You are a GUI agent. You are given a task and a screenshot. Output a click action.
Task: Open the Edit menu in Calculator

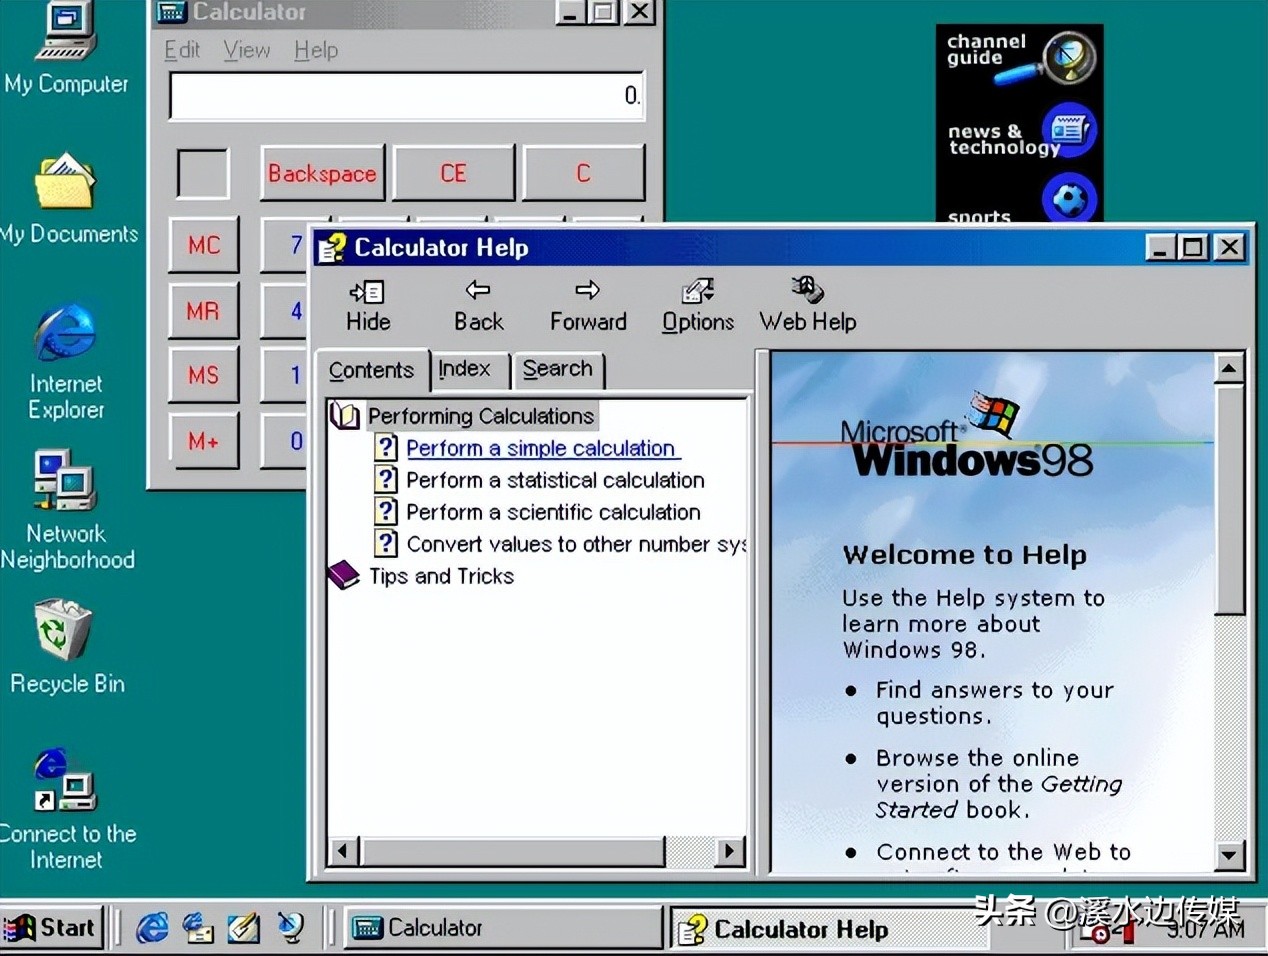(x=182, y=50)
